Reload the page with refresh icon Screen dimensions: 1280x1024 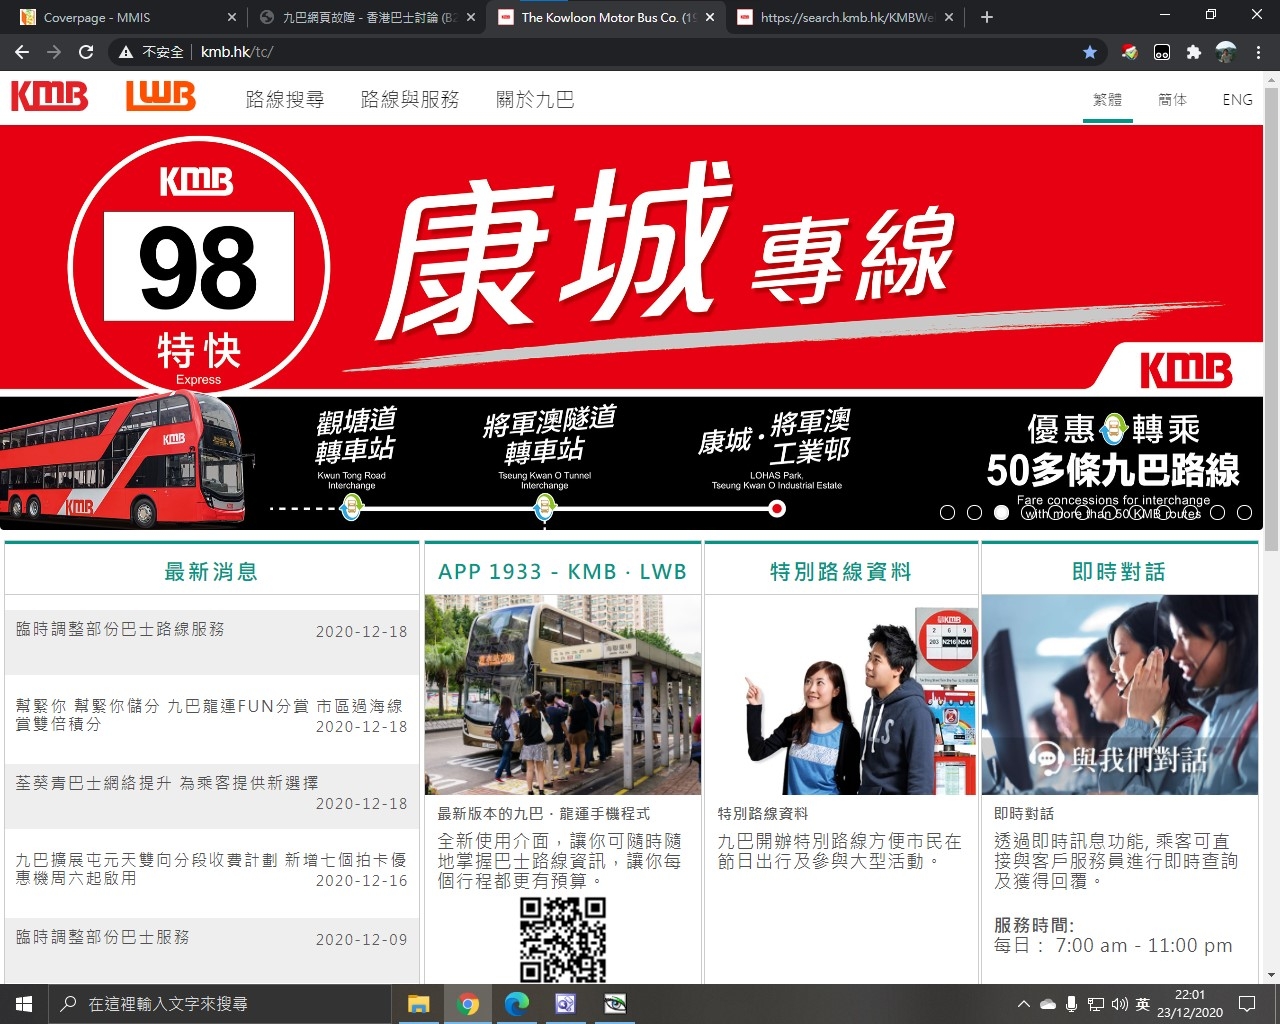click(x=86, y=52)
